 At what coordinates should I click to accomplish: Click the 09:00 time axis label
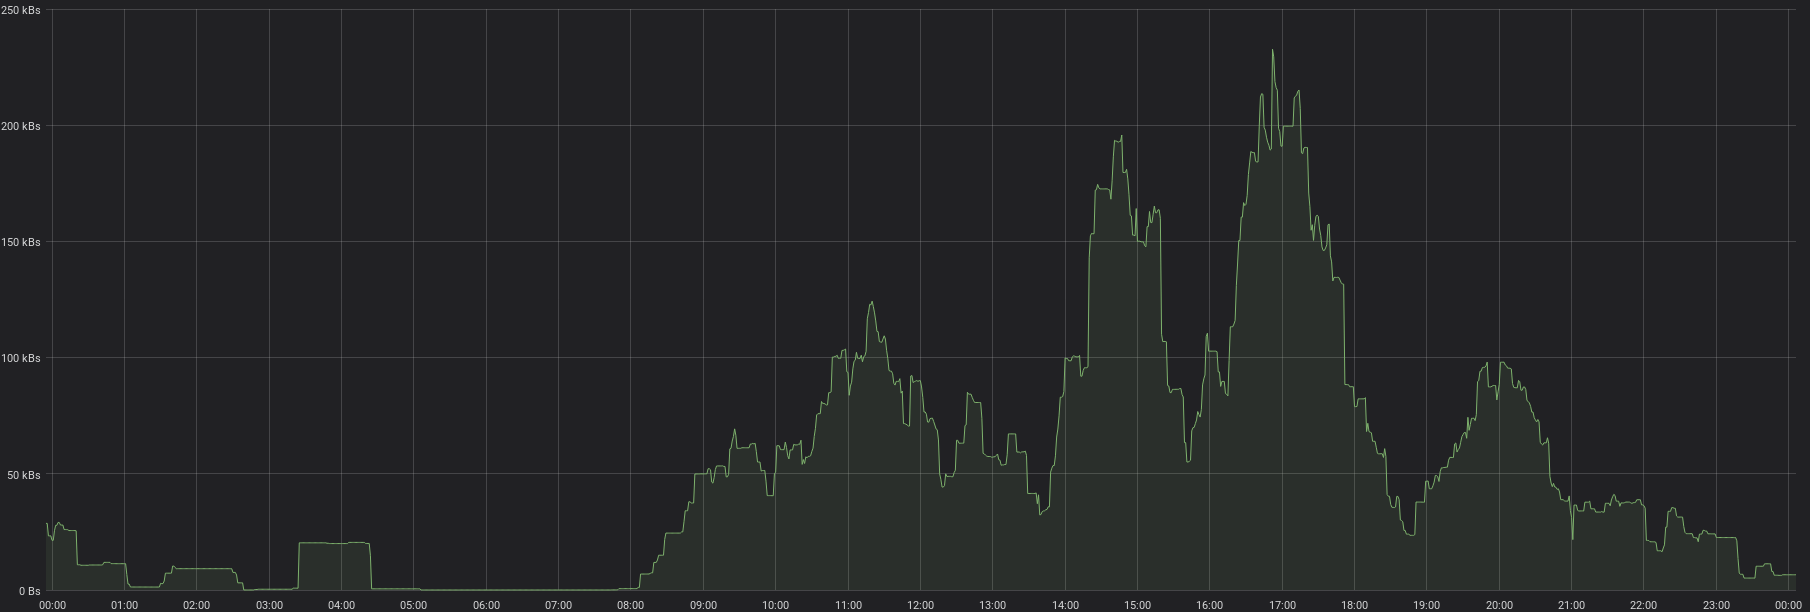coord(703,605)
